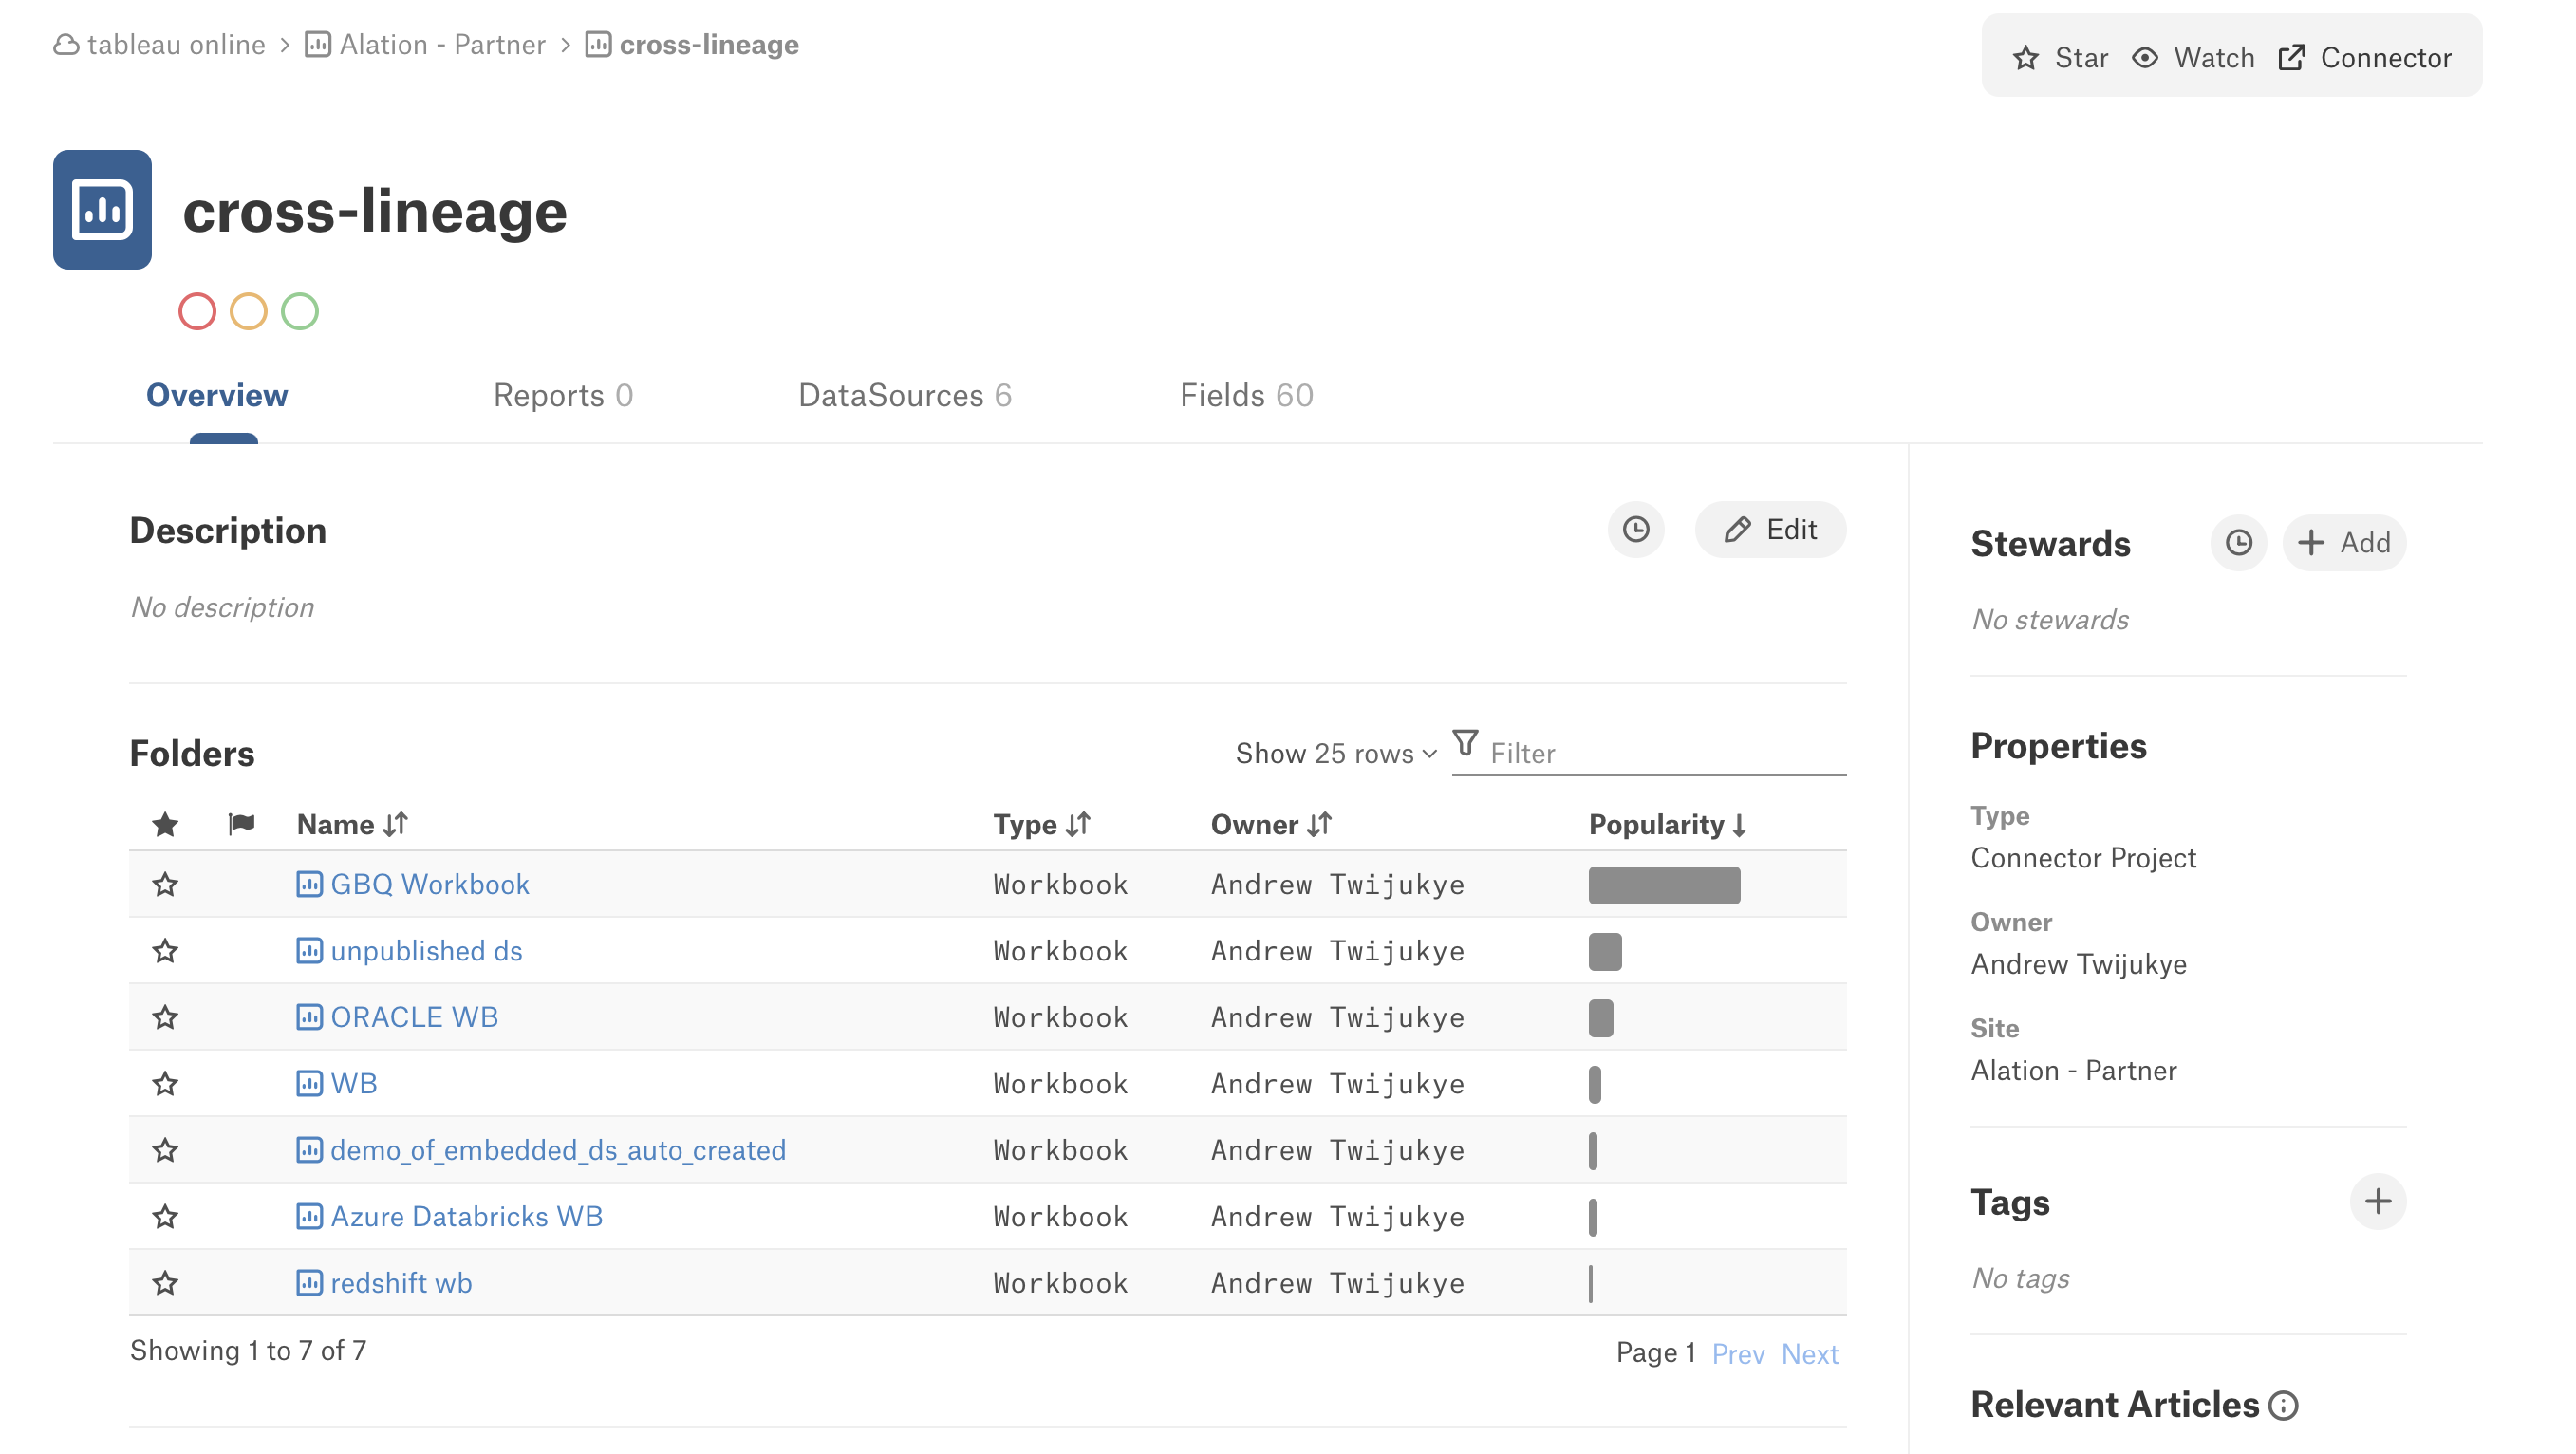The width and height of the screenshot is (2576, 1454).
Task: Click the tableau online cloud icon in breadcrumb
Action: coord(66,45)
